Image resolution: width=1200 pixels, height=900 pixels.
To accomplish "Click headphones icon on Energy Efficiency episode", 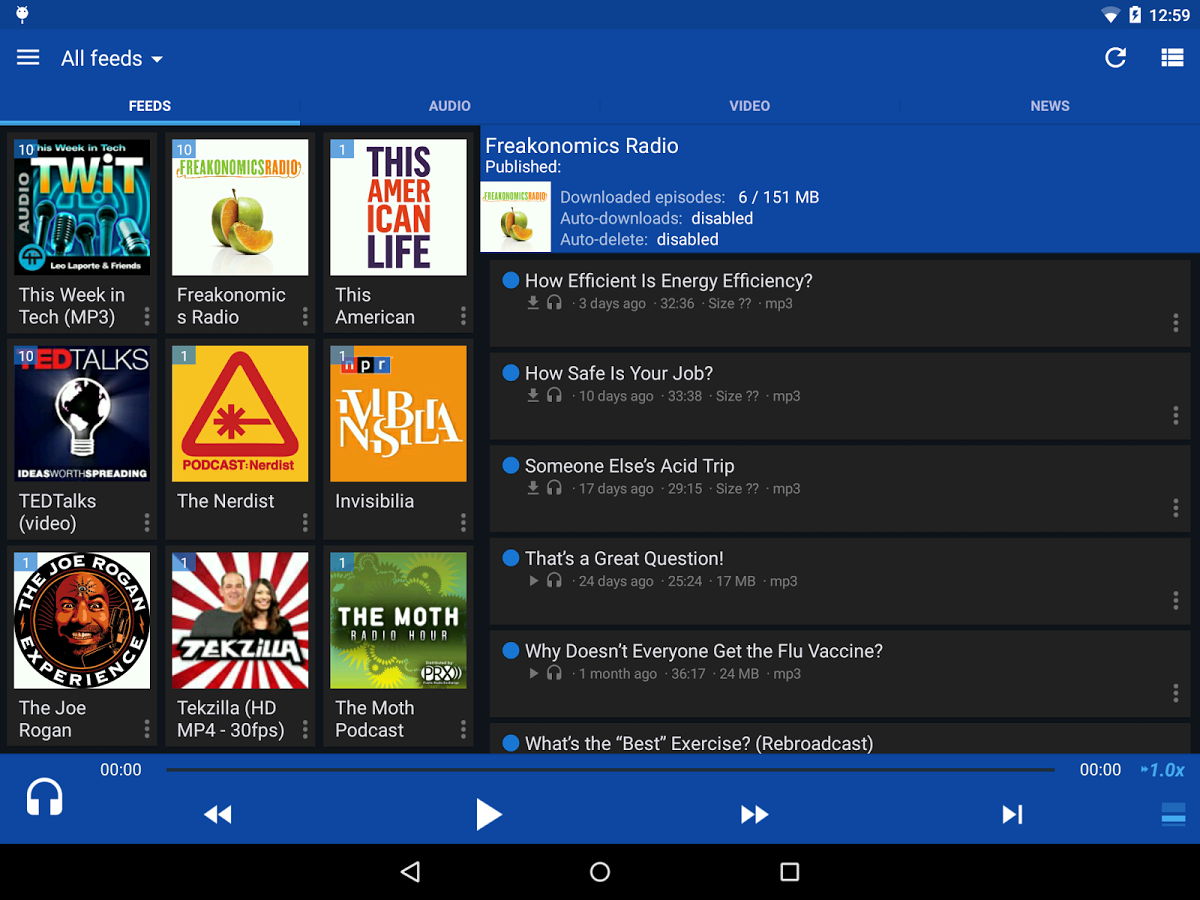I will (x=554, y=302).
